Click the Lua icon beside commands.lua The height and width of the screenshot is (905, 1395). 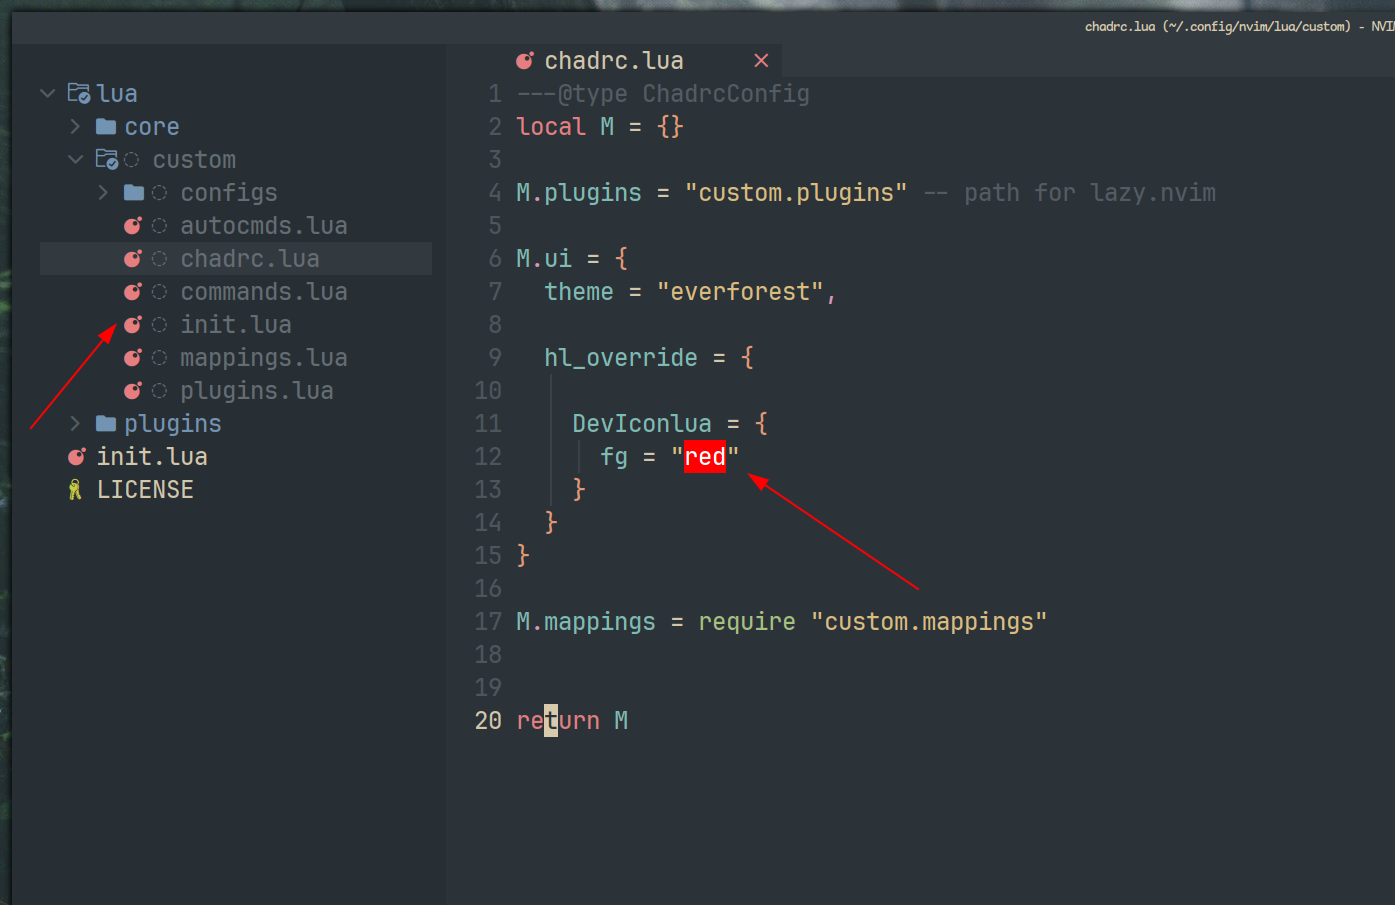[133, 292]
